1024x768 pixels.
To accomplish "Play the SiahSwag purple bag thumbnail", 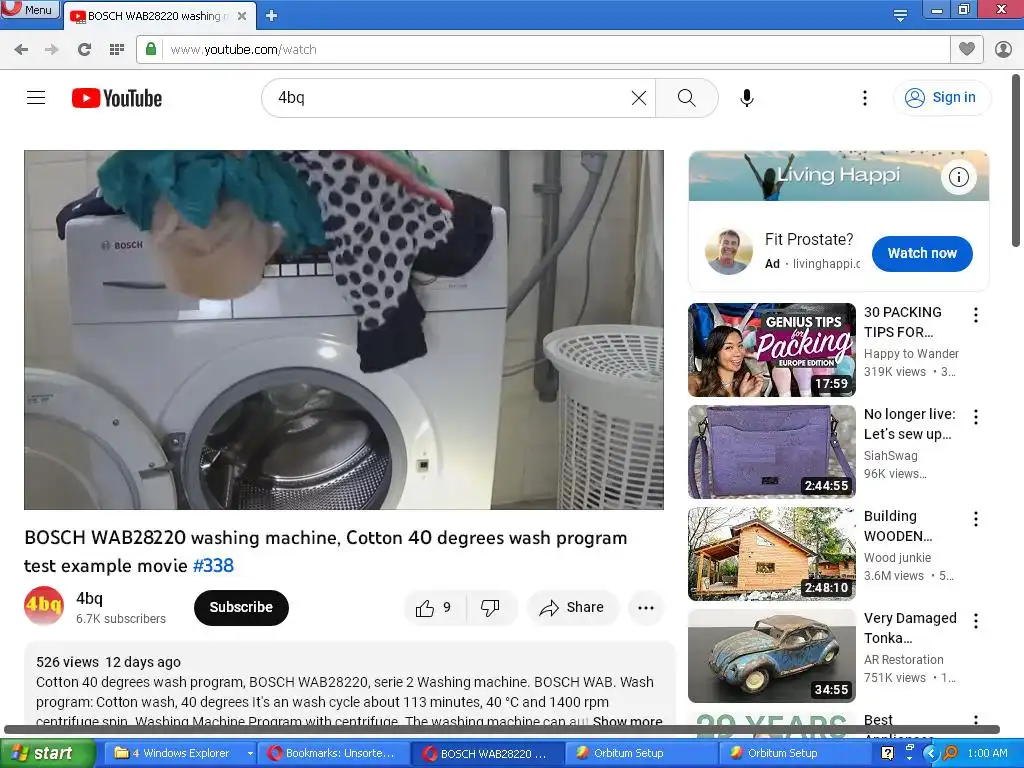I will 772,452.
